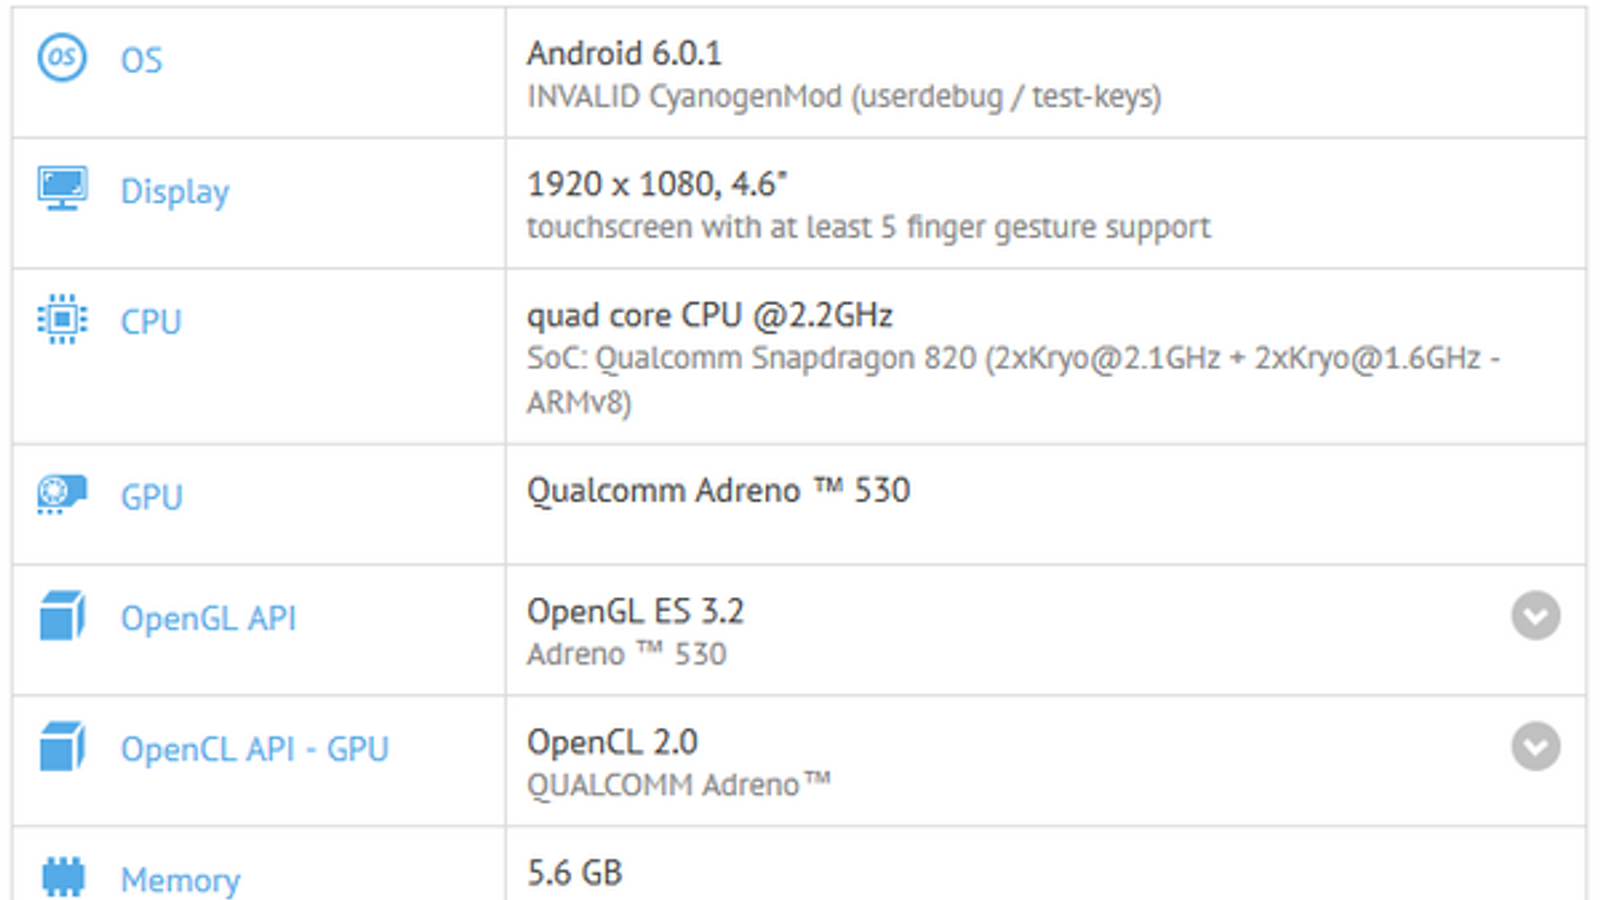1600x900 pixels.
Task: Click the OpenCL API - GPU label
Action: 254,749
